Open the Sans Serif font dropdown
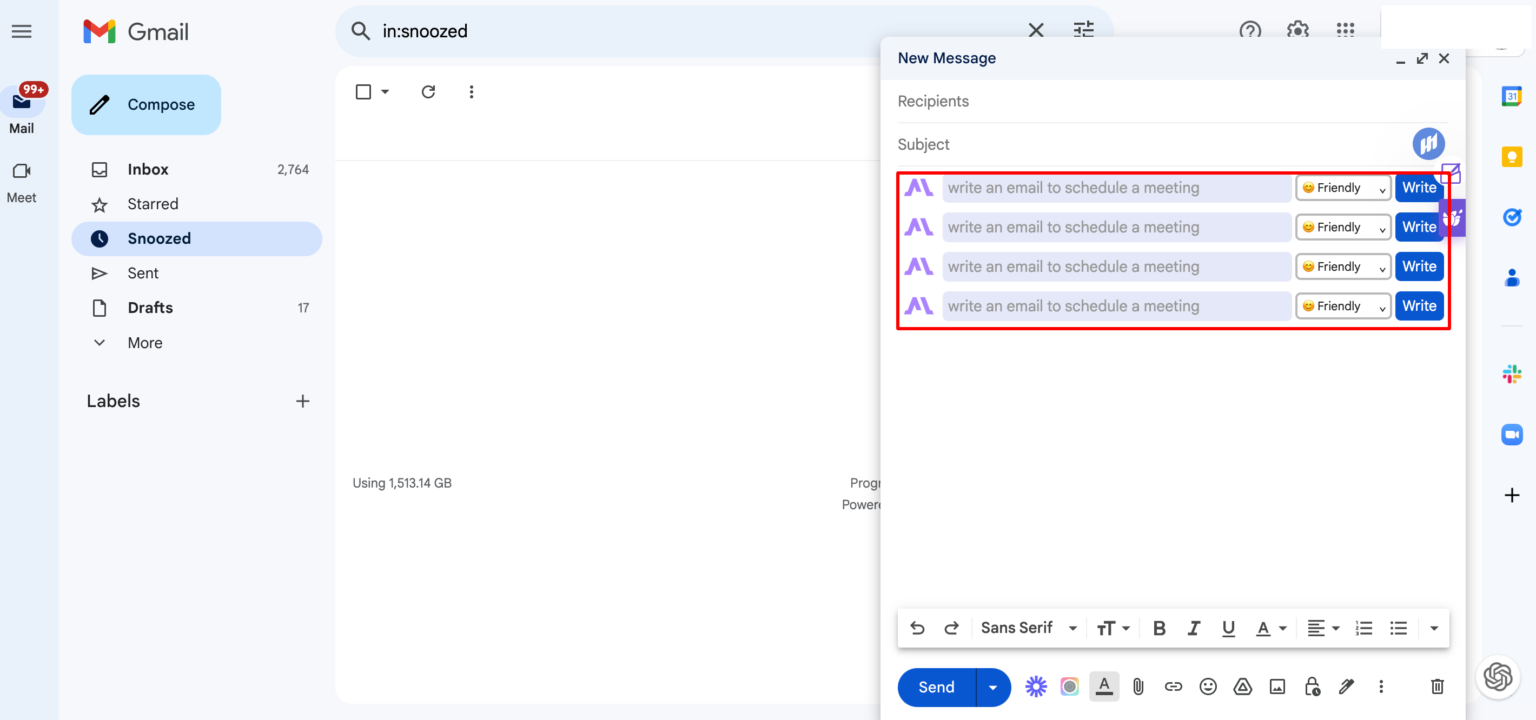The width and height of the screenshot is (1536, 720). 1028,628
